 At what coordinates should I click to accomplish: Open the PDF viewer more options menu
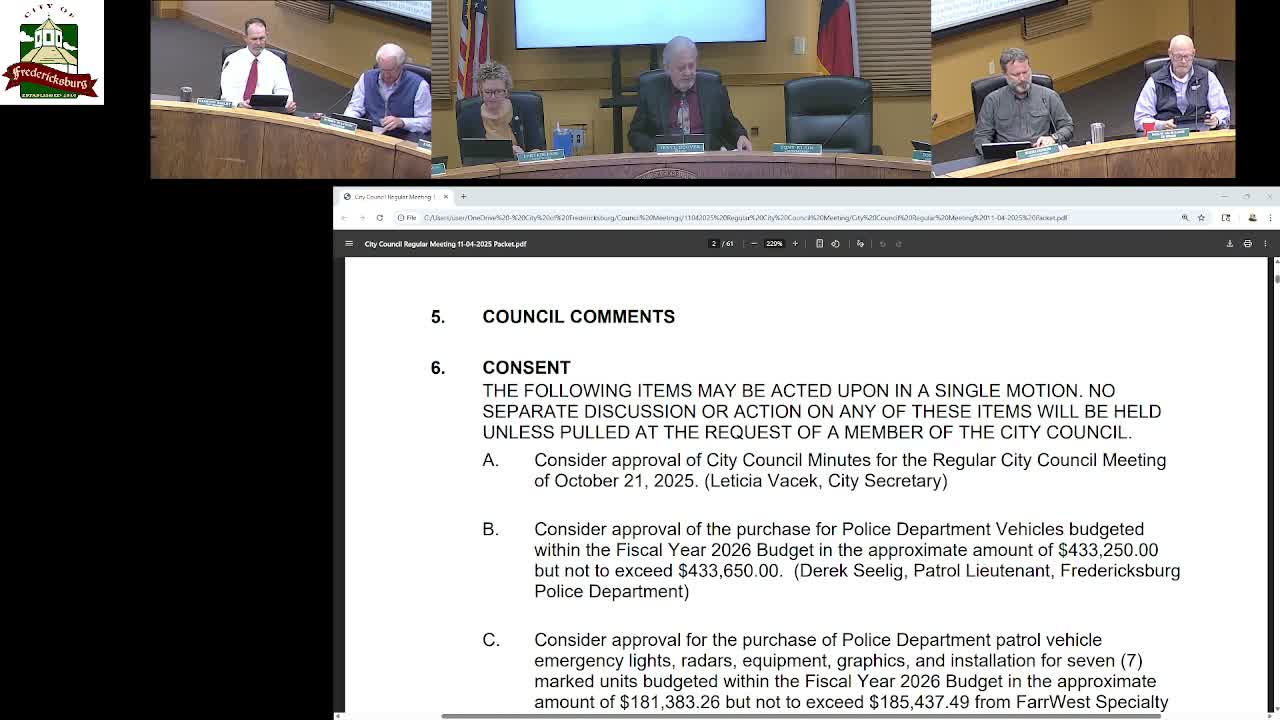(1265, 243)
